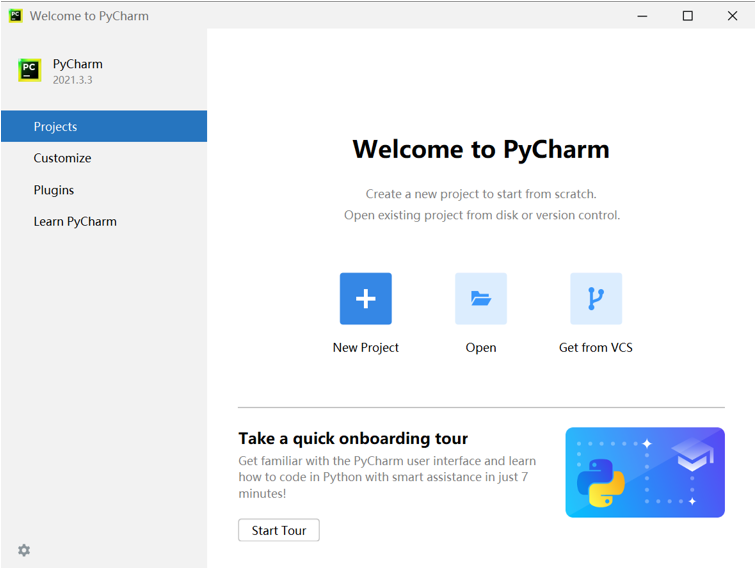Click the "New Project" text label
Screen dimensions: 756x568
tap(365, 348)
